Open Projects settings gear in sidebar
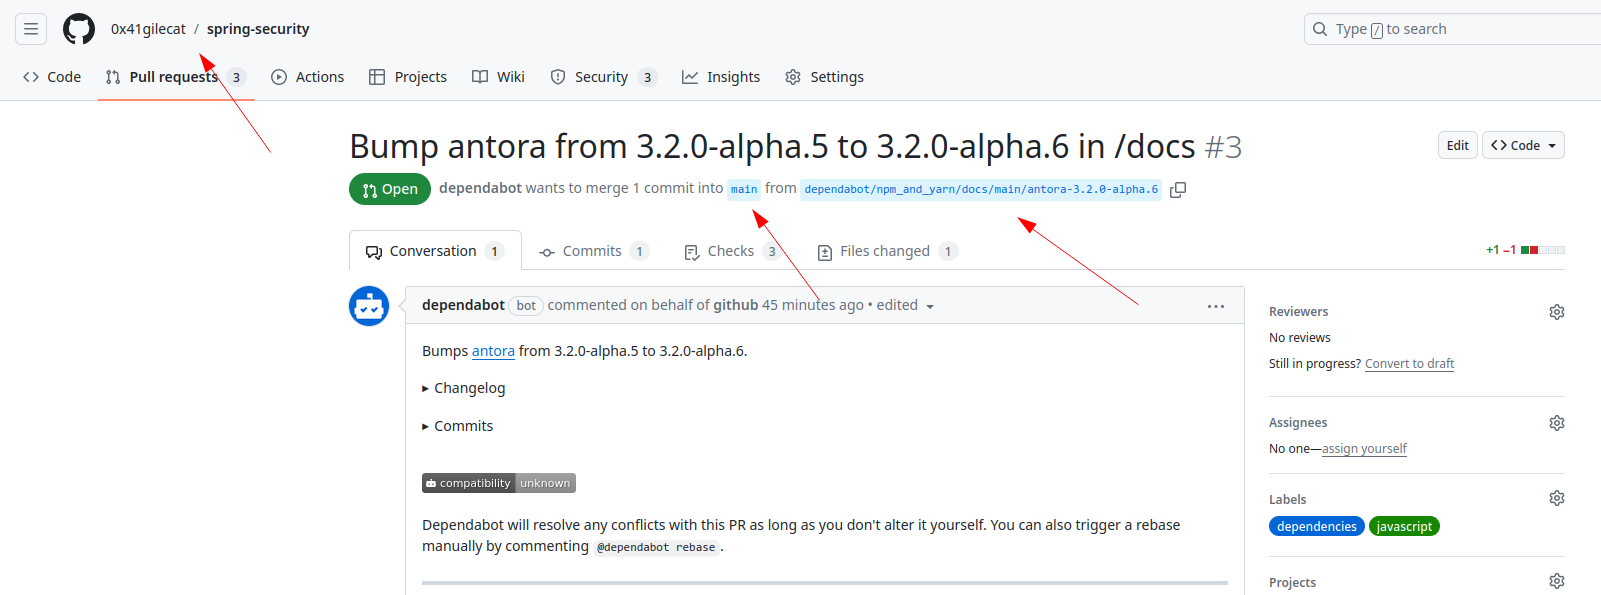This screenshot has width=1601, height=595. [1557, 581]
